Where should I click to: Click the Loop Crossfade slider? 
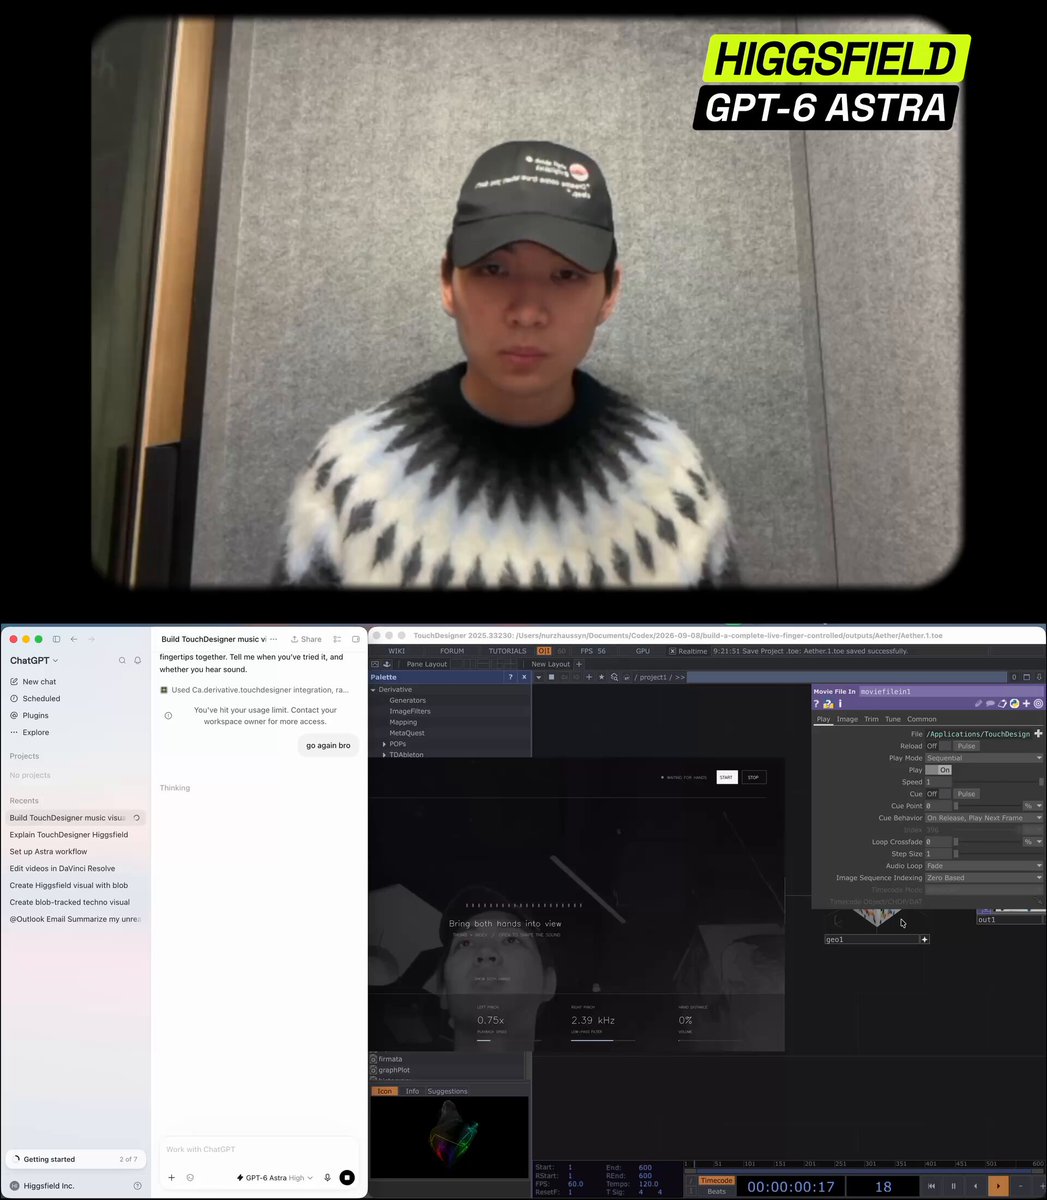(x=987, y=842)
